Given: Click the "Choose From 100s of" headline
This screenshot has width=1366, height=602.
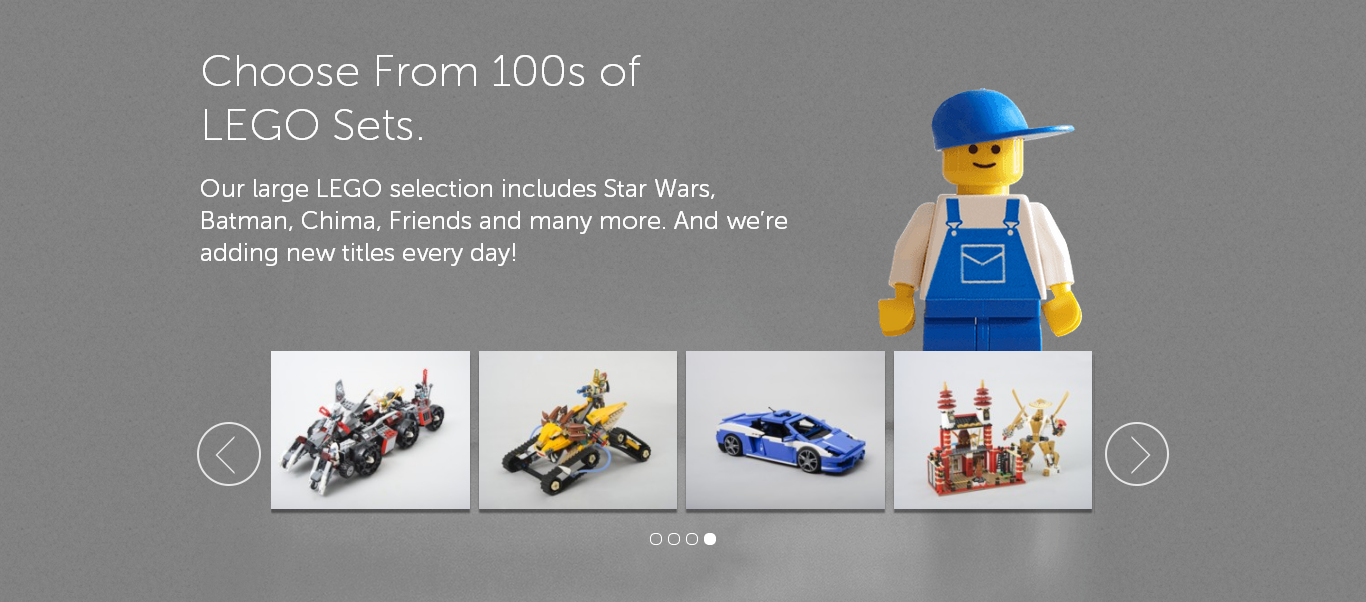Looking at the screenshot, I should [420, 72].
